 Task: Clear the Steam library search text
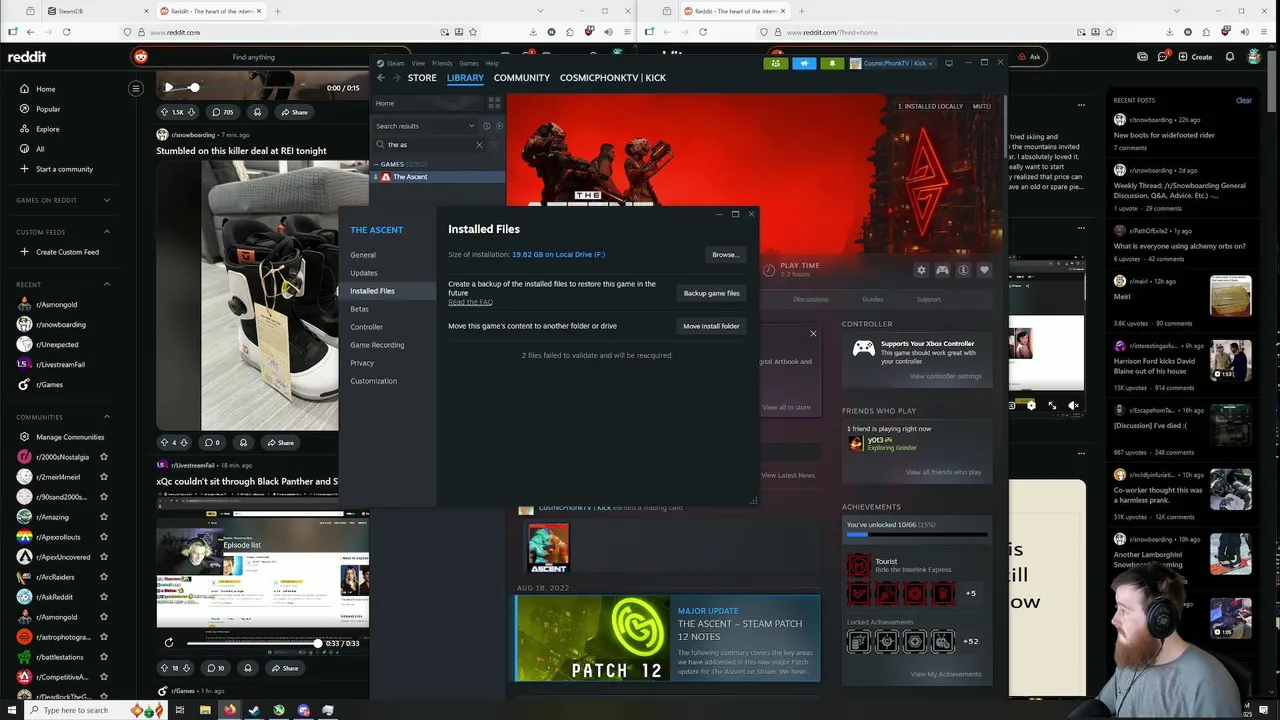[x=479, y=145]
